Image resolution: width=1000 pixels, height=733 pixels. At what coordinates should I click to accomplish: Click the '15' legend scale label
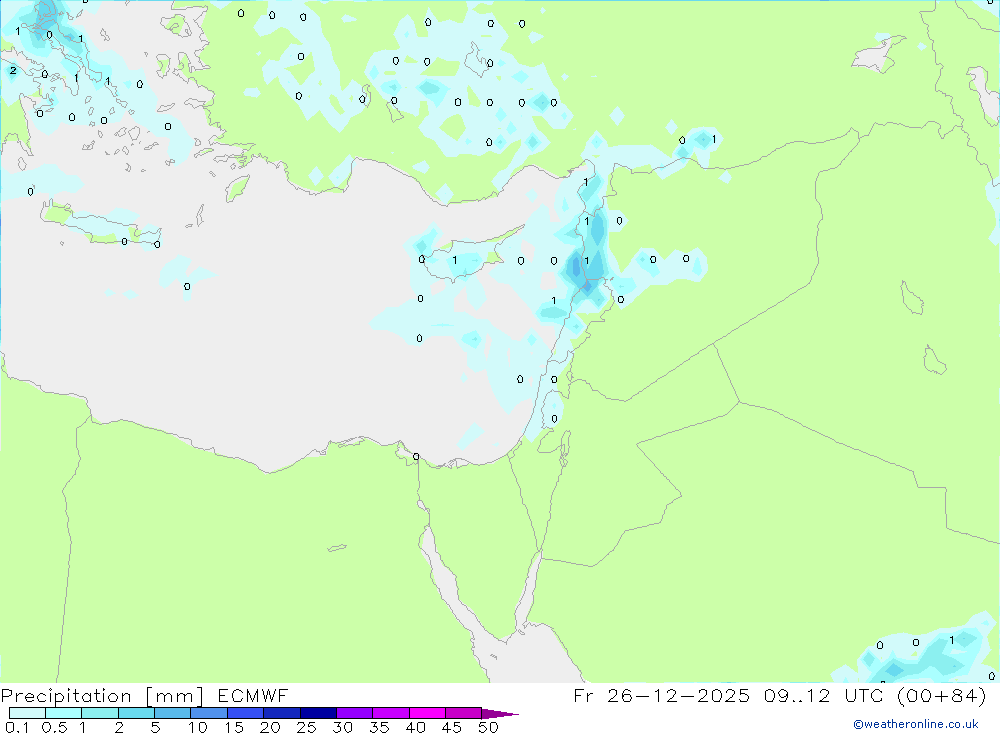tap(234, 727)
